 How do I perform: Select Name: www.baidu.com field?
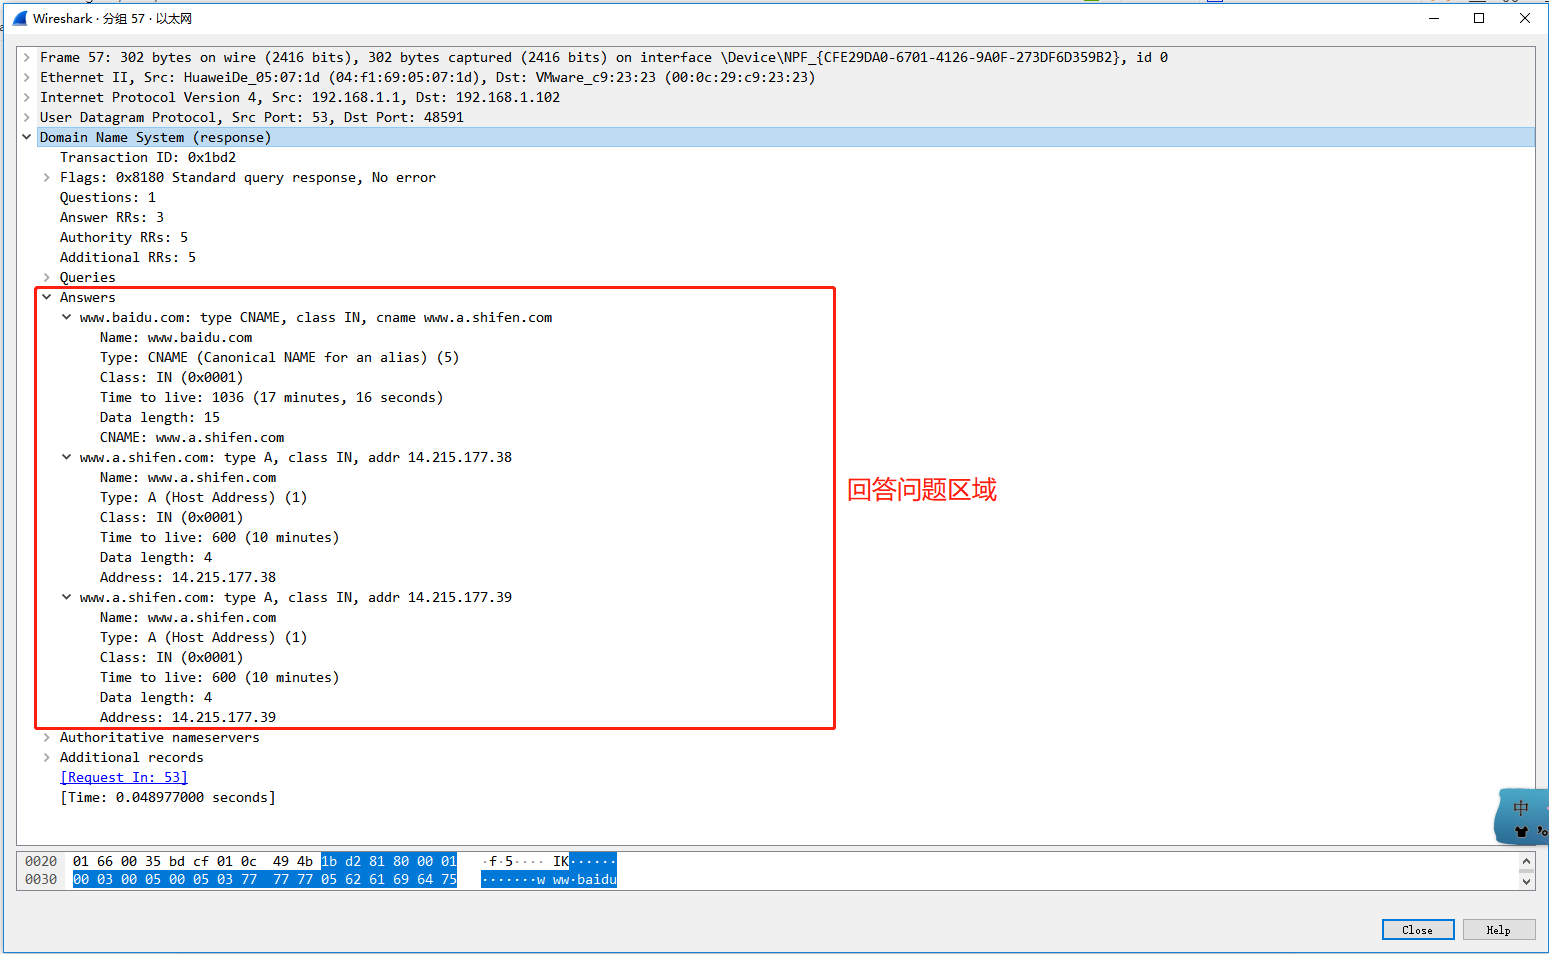pos(176,337)
